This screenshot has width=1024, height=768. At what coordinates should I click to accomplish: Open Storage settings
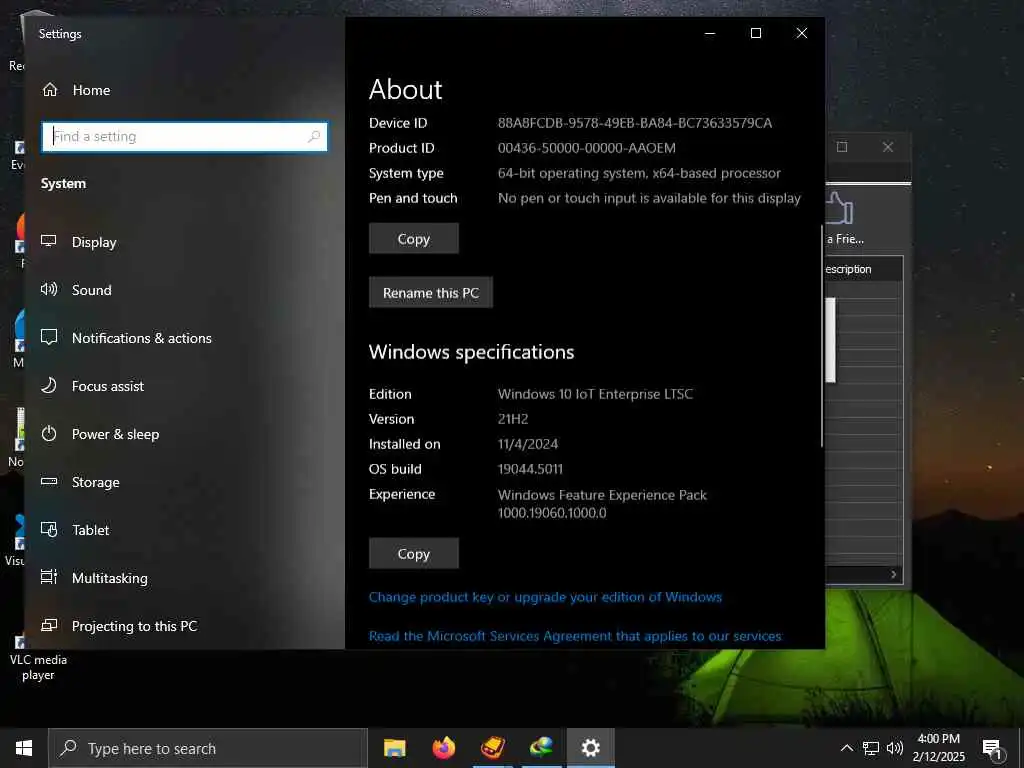coord(95,482)
